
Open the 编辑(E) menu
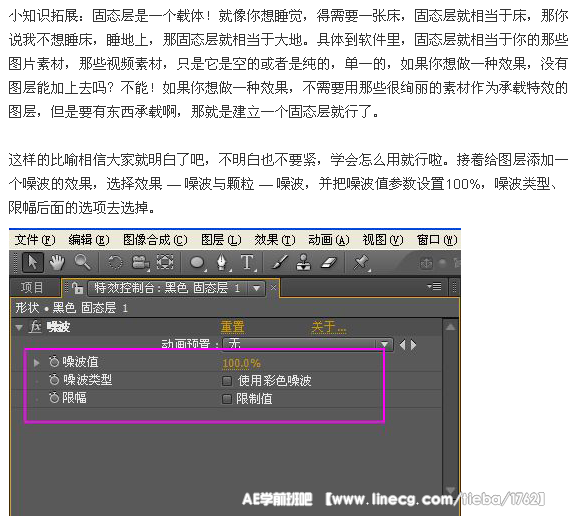point(89,240)
